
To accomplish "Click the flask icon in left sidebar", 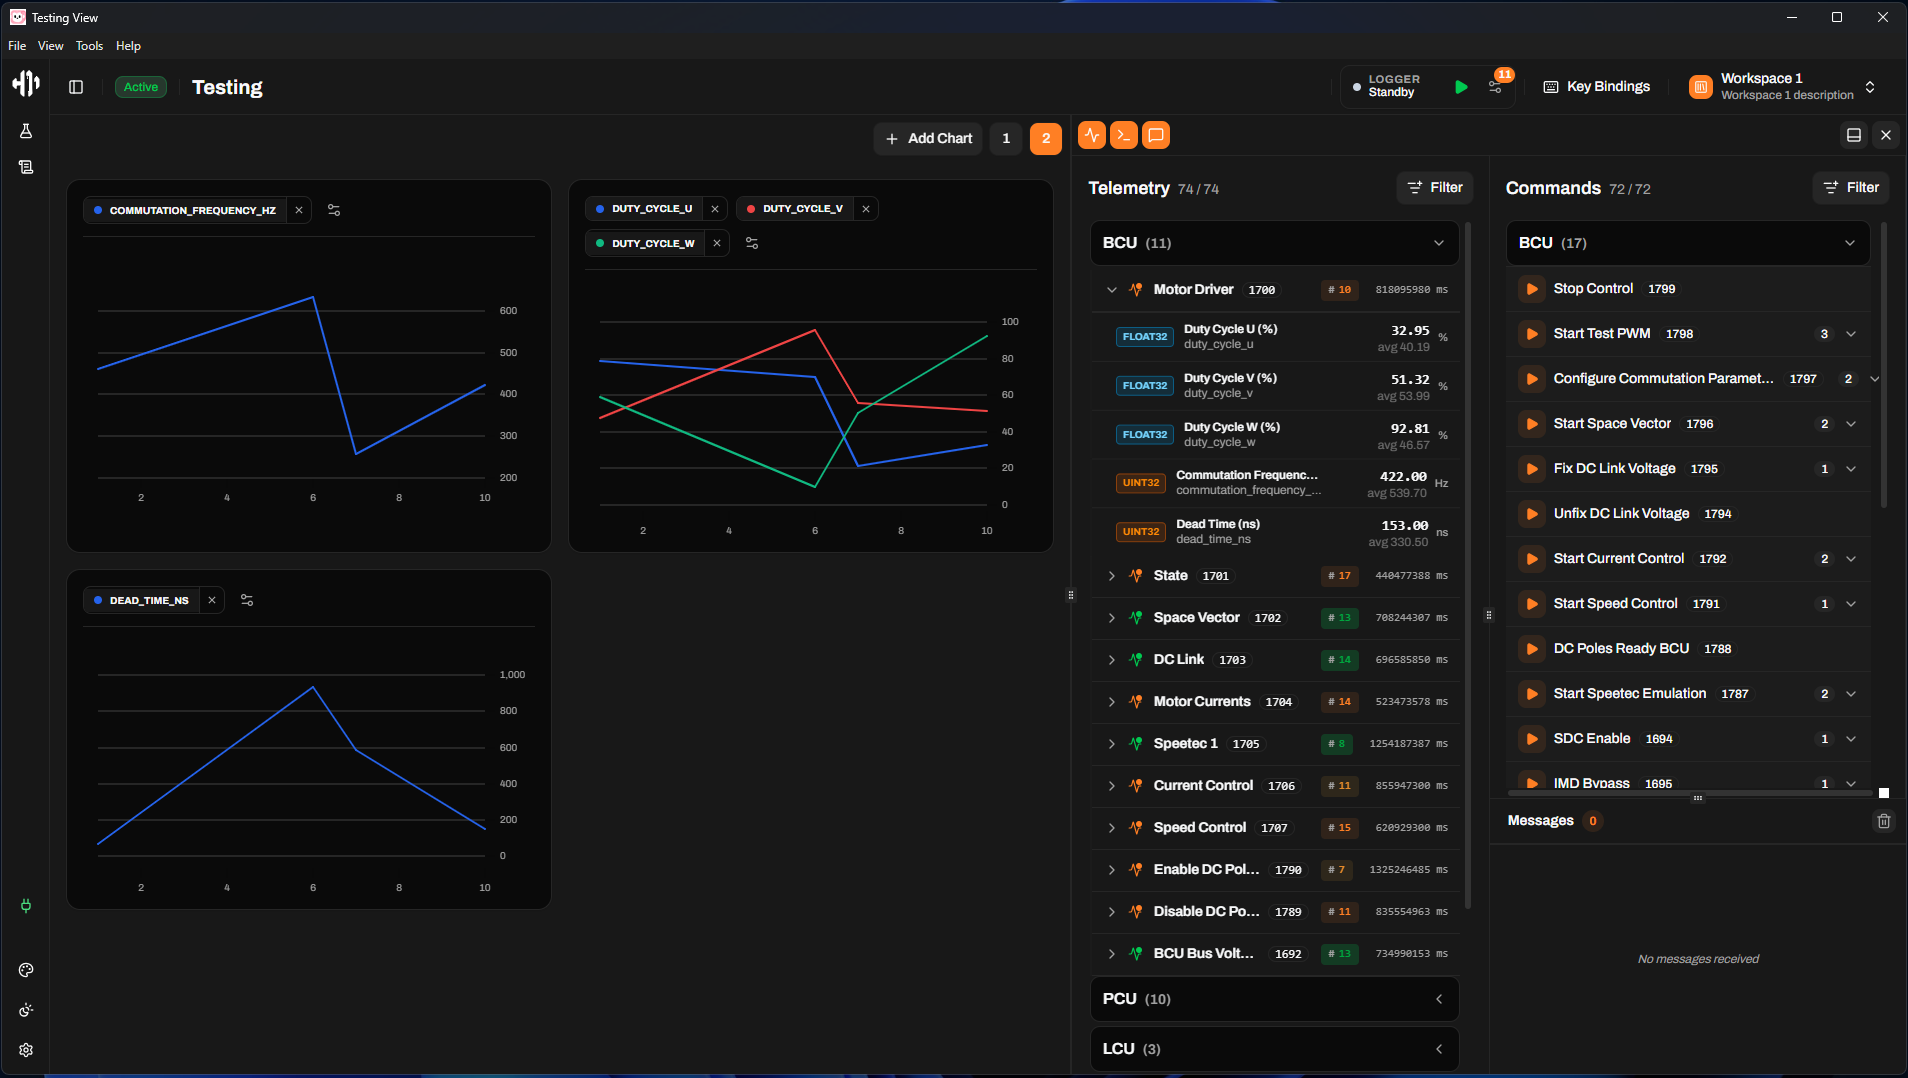I will coord(26,131).
